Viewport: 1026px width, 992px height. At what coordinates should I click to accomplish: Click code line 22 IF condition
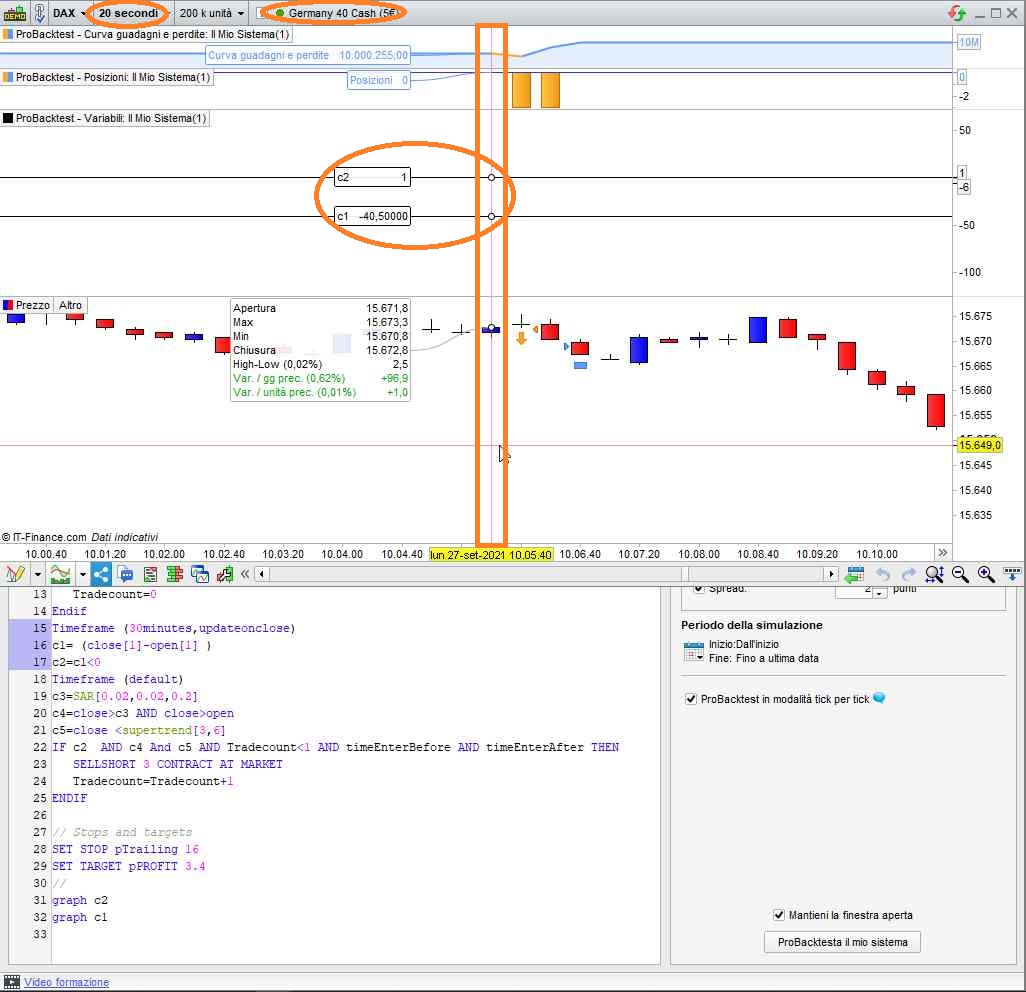coord(335,747)
